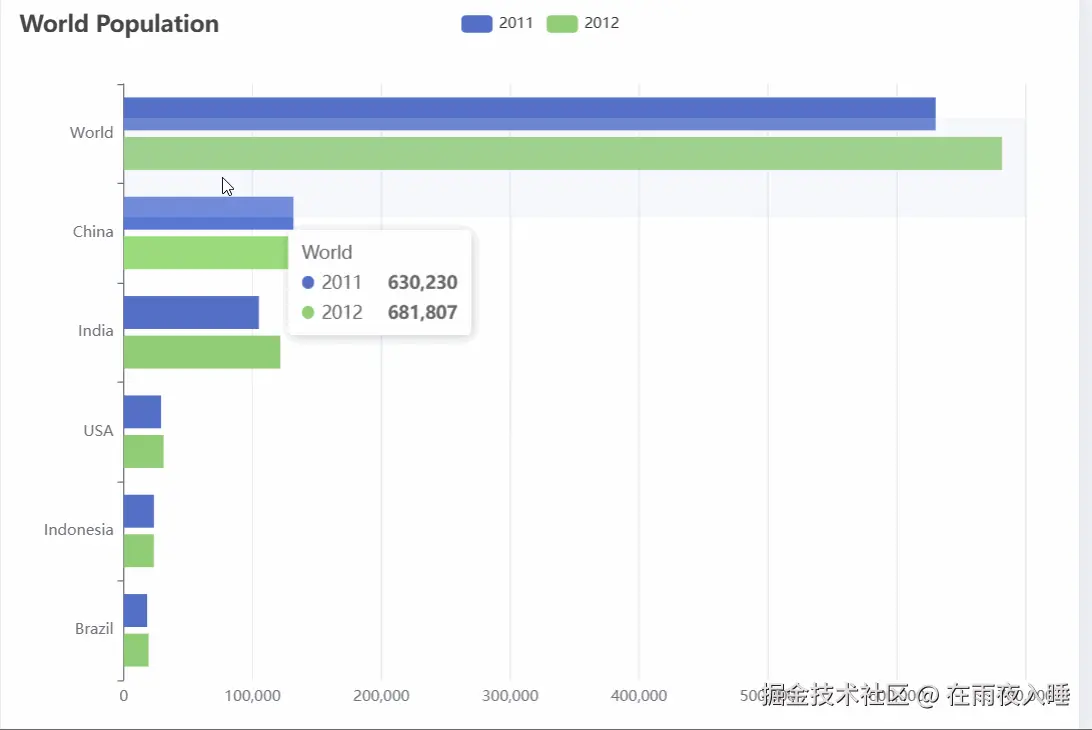Select the Indonesia 2012 green bar
Viewport: 1092px width, 730px height.
tap(139, 550)
